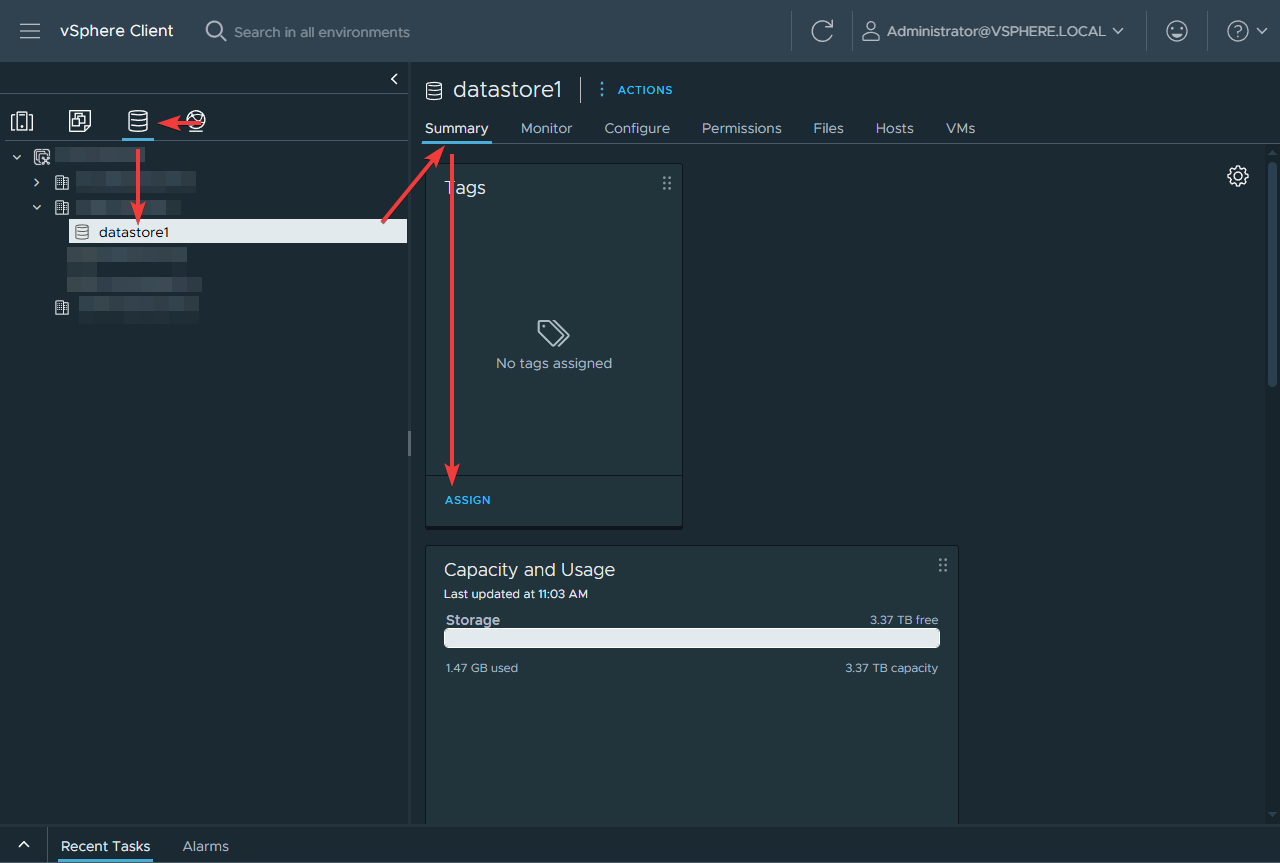Open the help menu dropdown

(1247, 31)
